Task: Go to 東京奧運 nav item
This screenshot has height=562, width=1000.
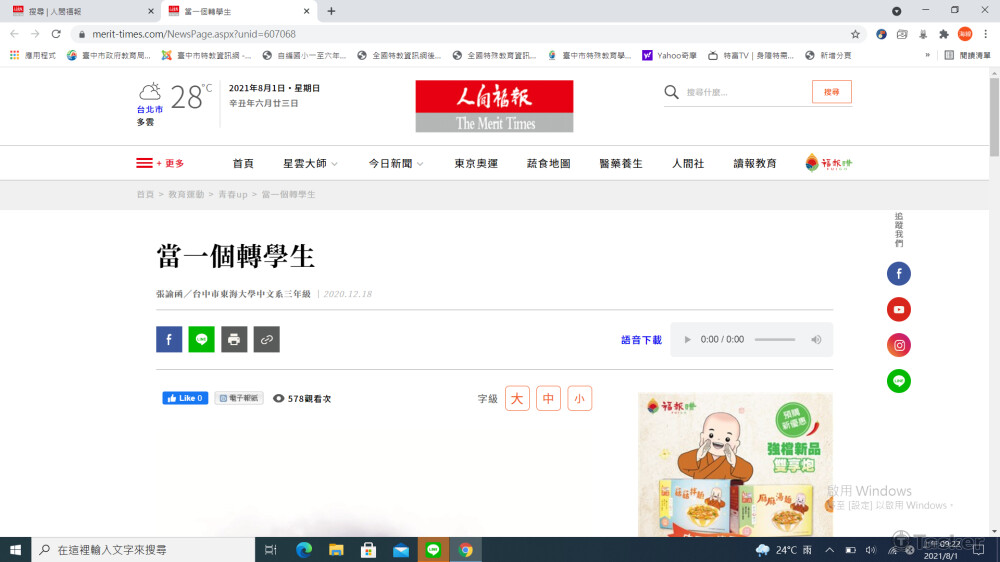Action: (x=476, y=164)
